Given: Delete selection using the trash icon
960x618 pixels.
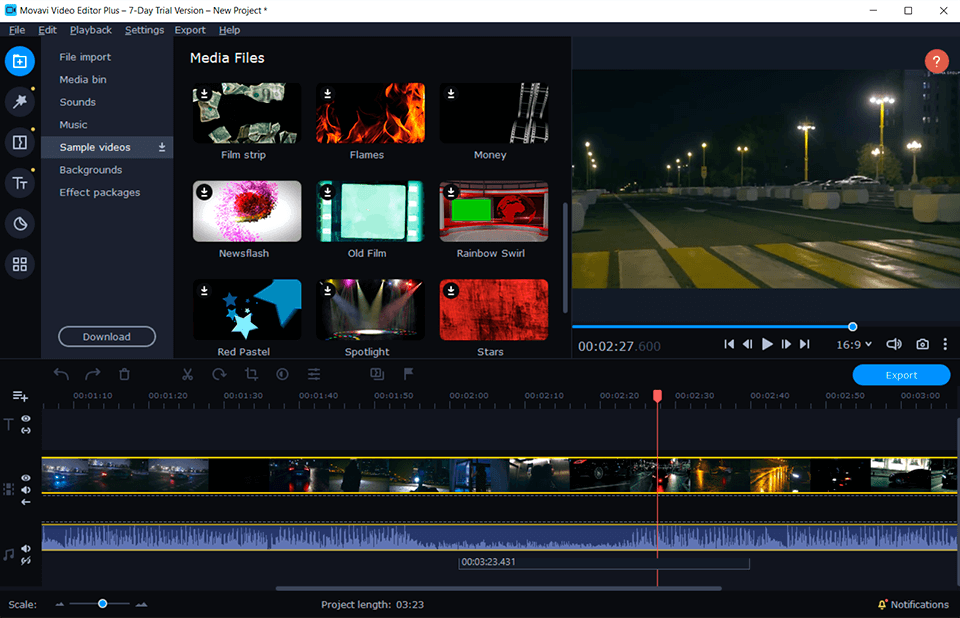Looking at the screenshot, I should click(123, 374).
